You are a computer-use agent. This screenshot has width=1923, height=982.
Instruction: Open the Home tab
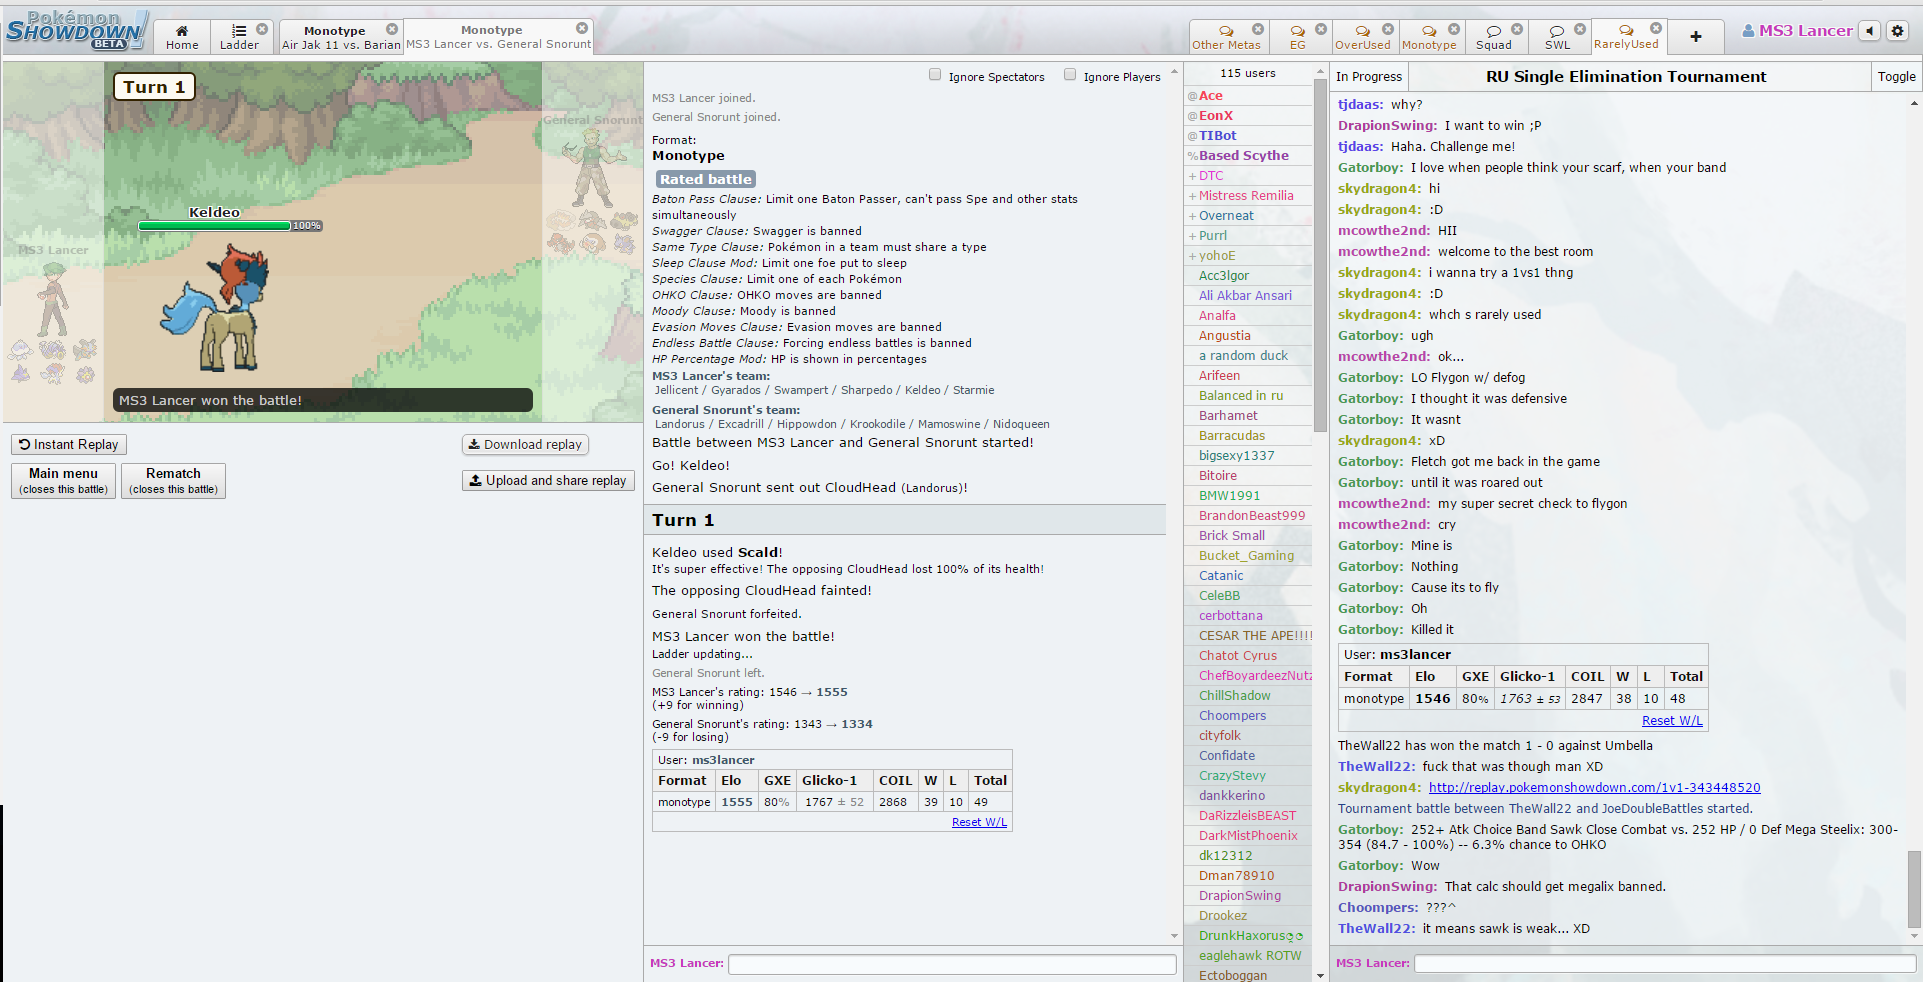pos(182,37)
